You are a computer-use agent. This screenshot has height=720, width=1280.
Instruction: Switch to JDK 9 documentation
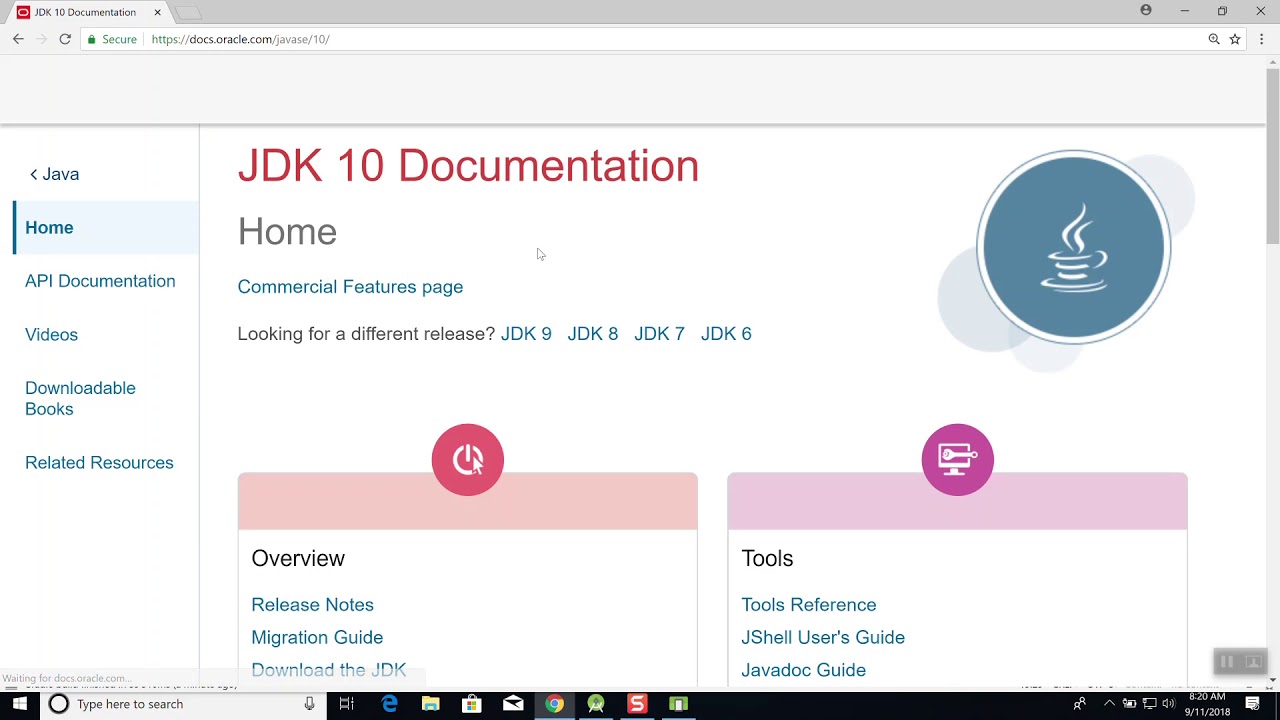526,334
